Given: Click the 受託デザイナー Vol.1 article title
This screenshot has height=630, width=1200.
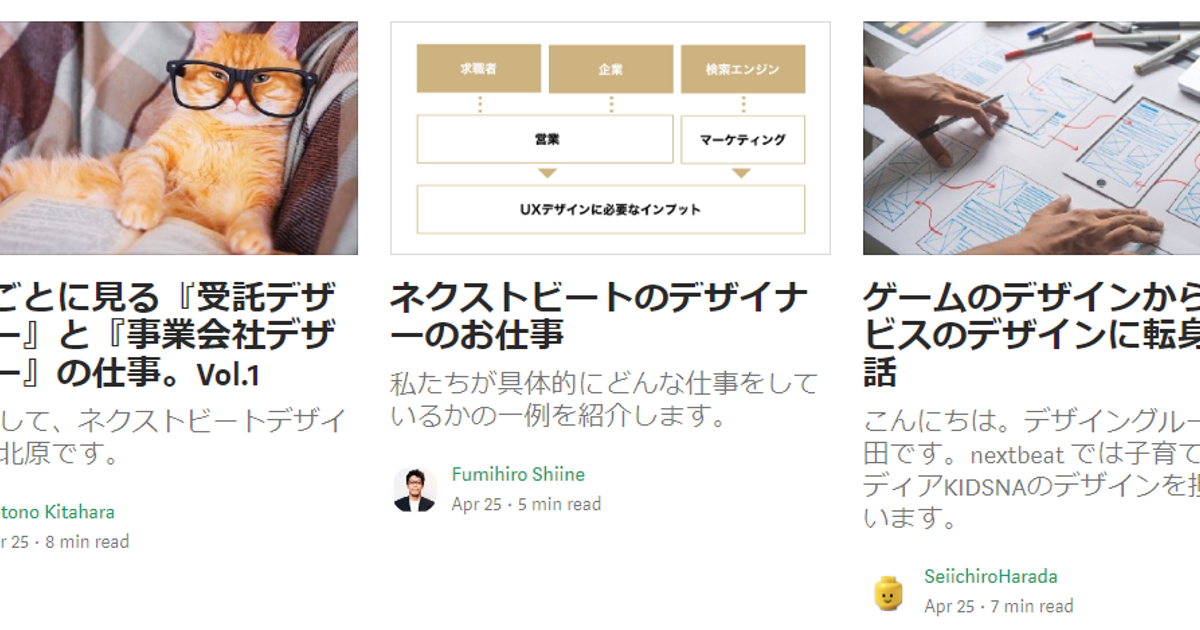Looking at the screenshot, I should (168, 335).
